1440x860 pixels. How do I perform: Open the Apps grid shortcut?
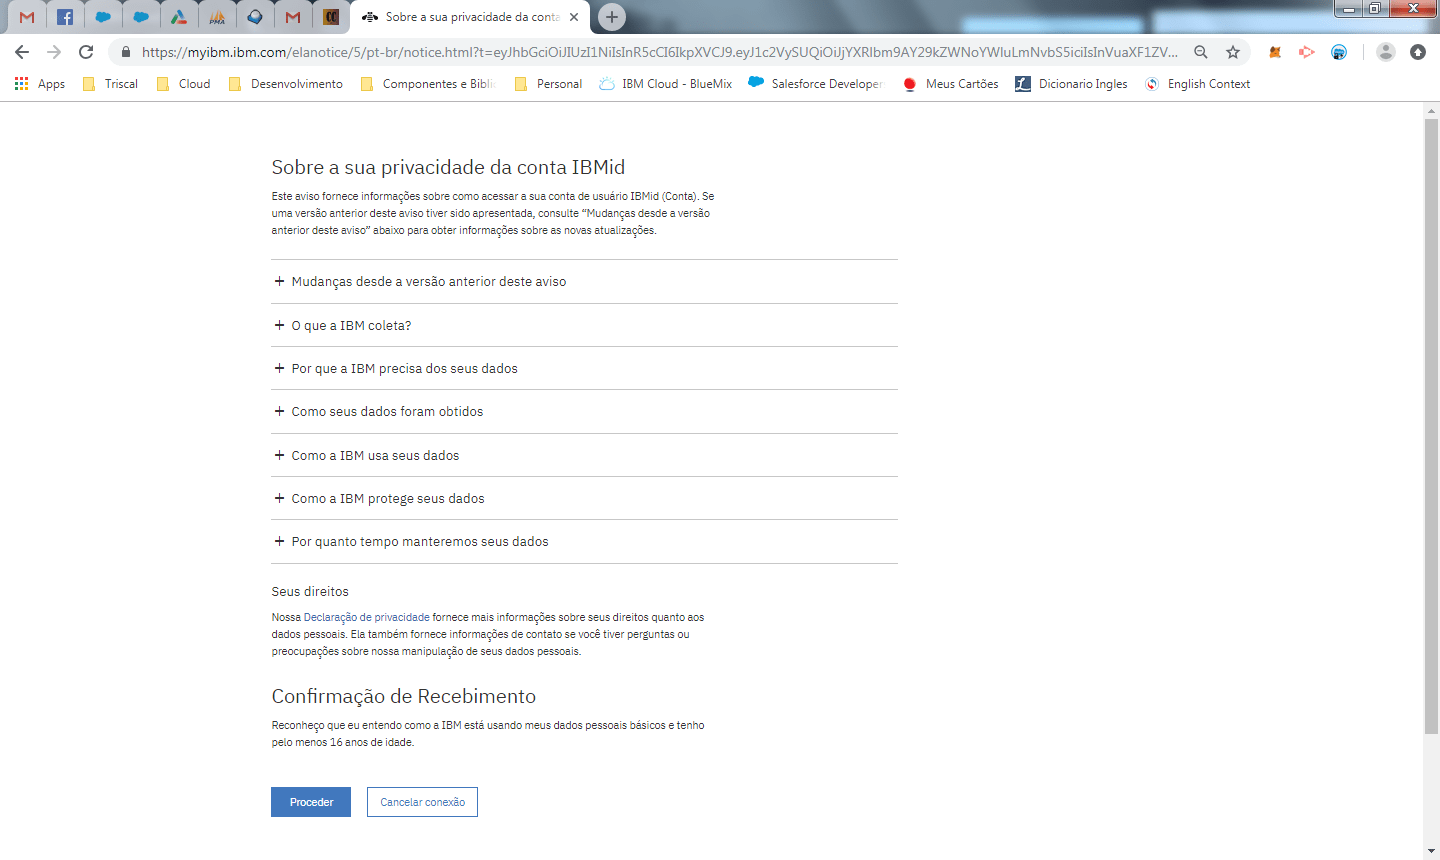click(40, 84)
